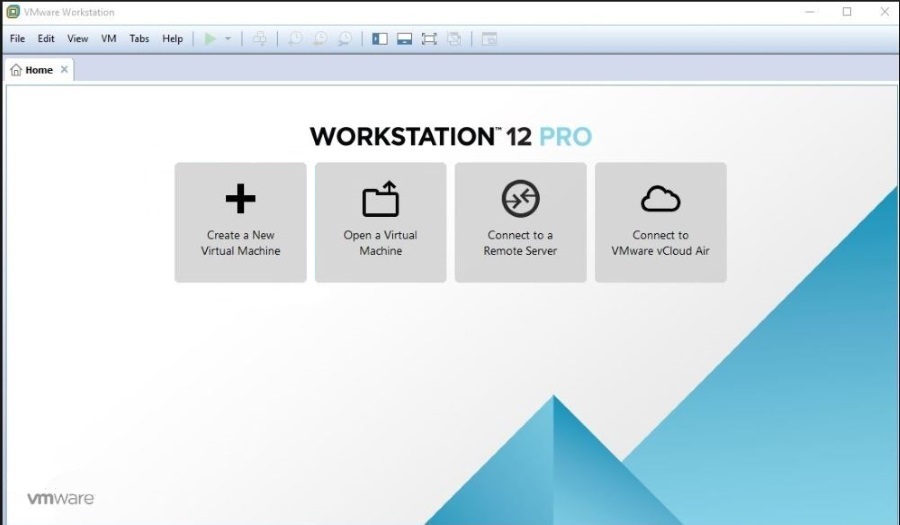Click Create a New Virtual Machine tile

240,223
